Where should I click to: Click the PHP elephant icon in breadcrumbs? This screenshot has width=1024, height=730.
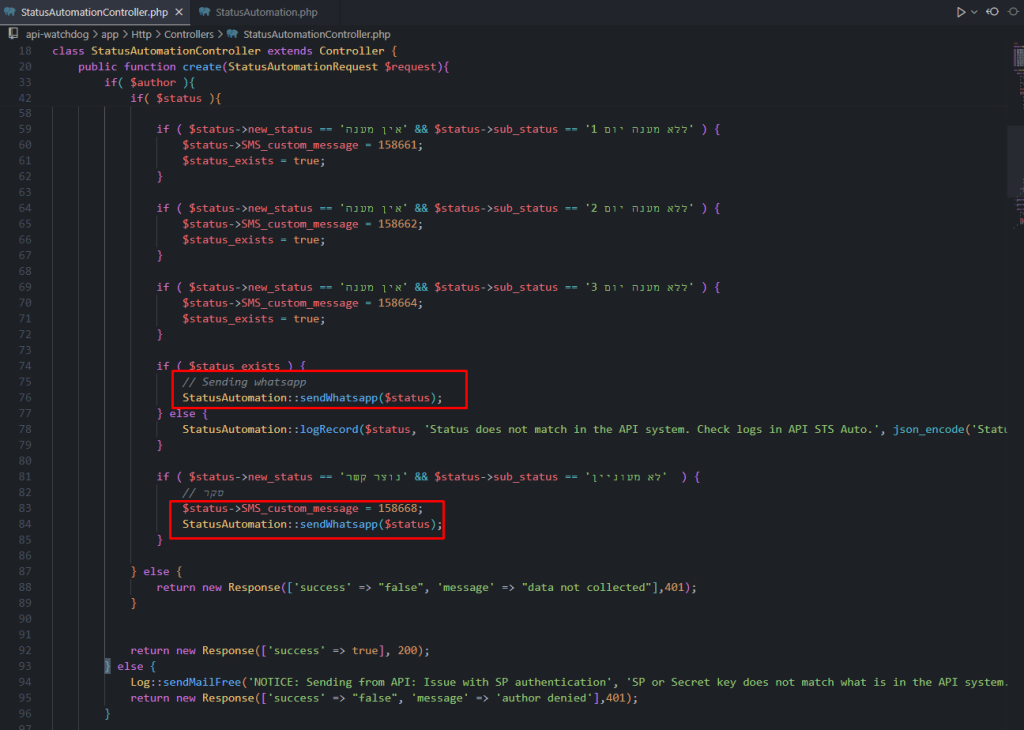pyautogui.click(x=233, y=34)
